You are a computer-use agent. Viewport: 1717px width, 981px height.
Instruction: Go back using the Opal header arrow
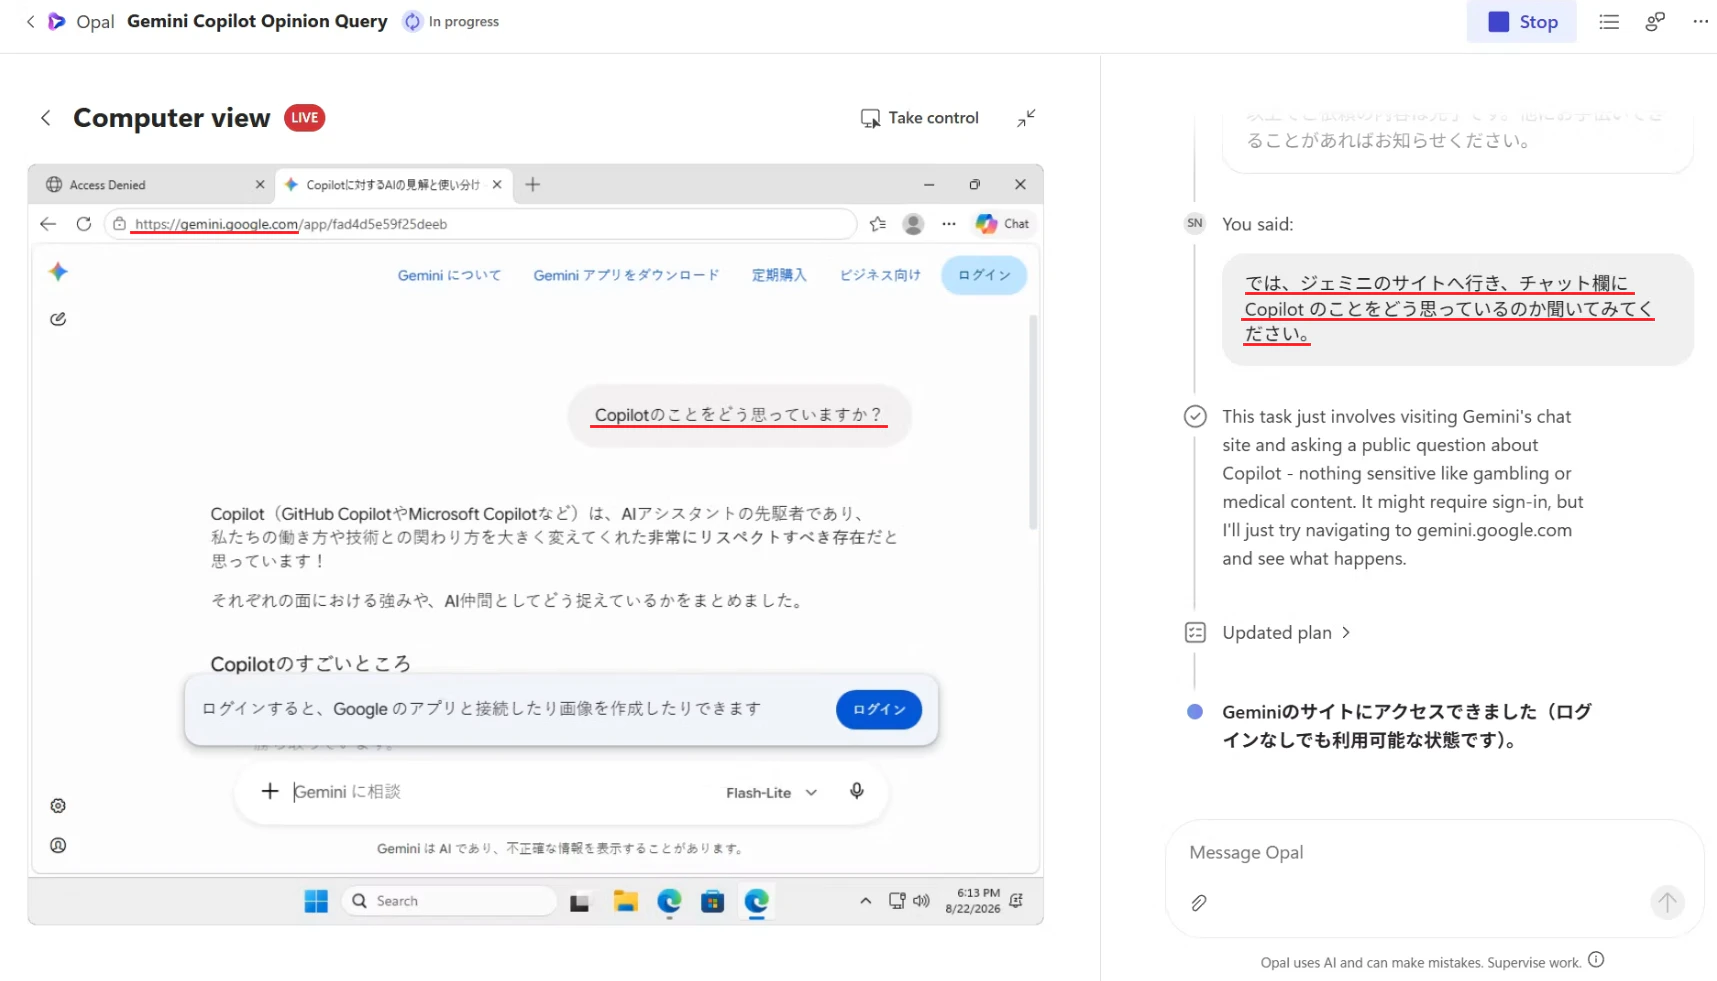pyautogui.click(x=30, y=21)
